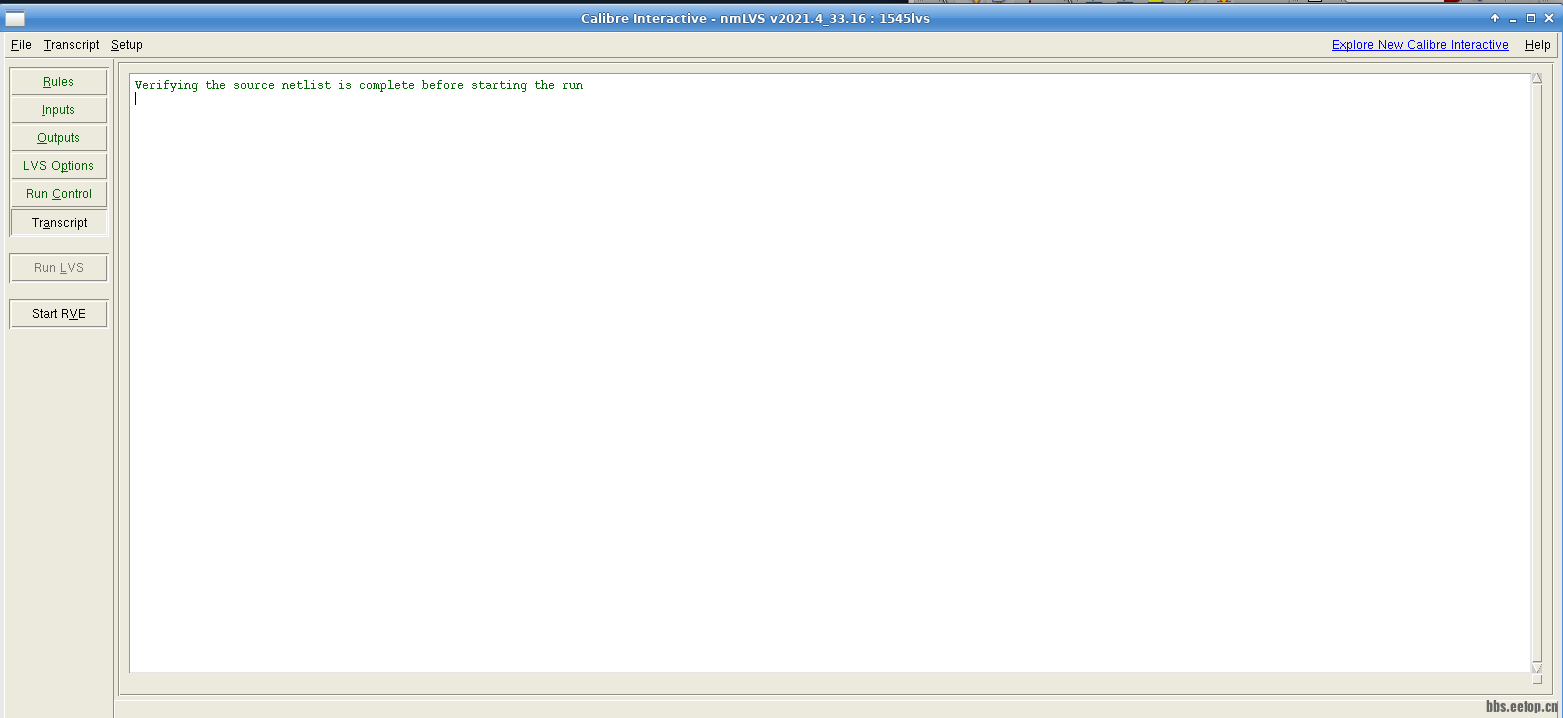Open the LVS Options panel
The height and width of the screenshot is (718, 1563).
[x=59, y=166]
